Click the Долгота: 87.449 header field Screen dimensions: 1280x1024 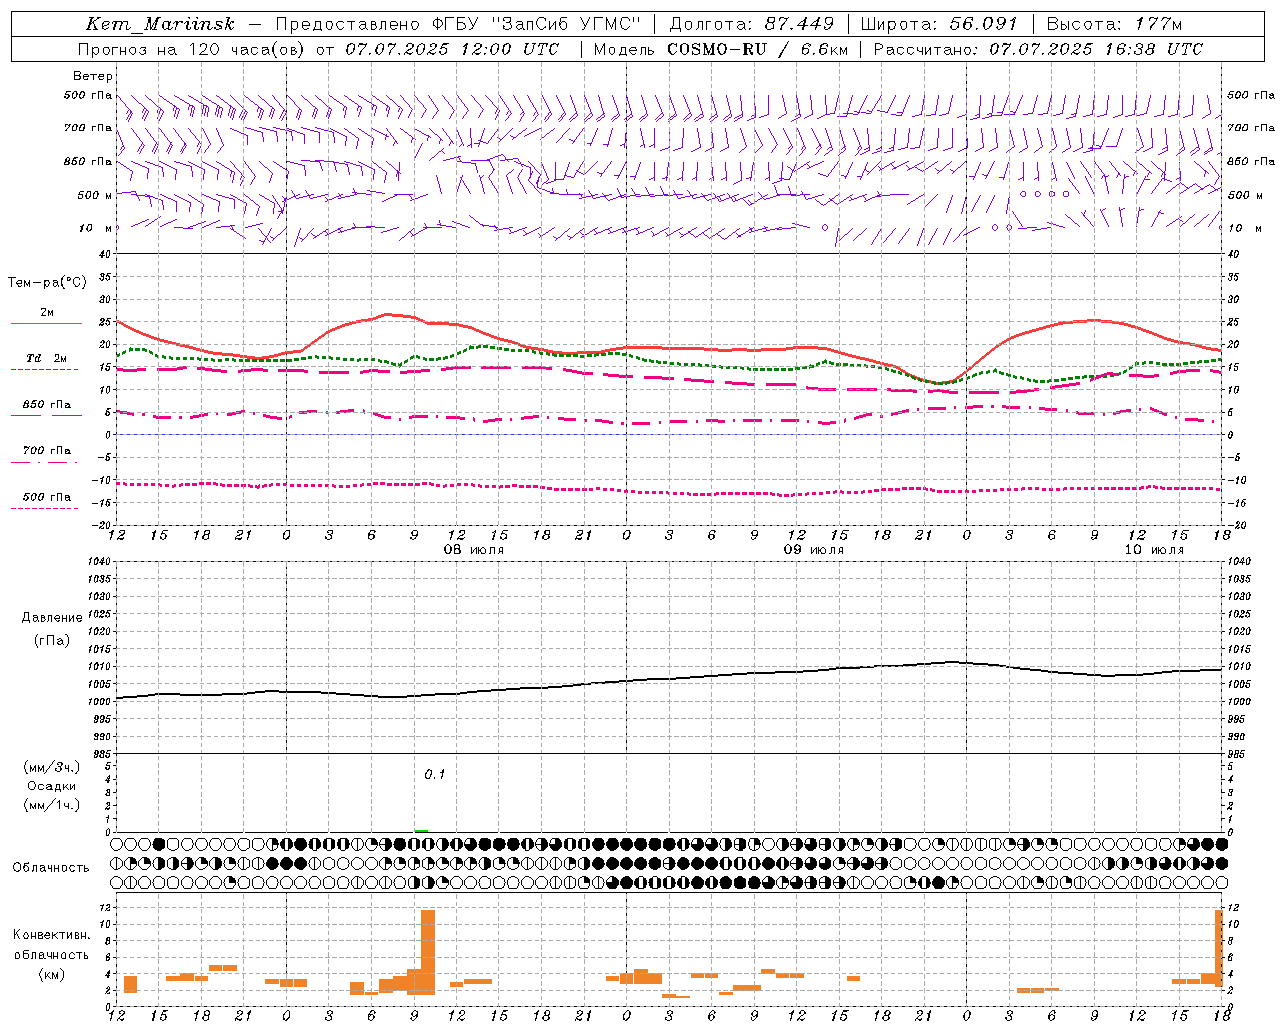pyautogui.click(x=754, y=24)
